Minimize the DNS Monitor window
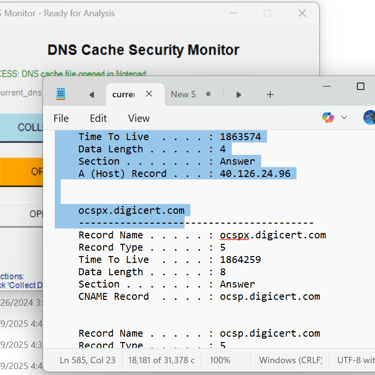 pos(233,13)
